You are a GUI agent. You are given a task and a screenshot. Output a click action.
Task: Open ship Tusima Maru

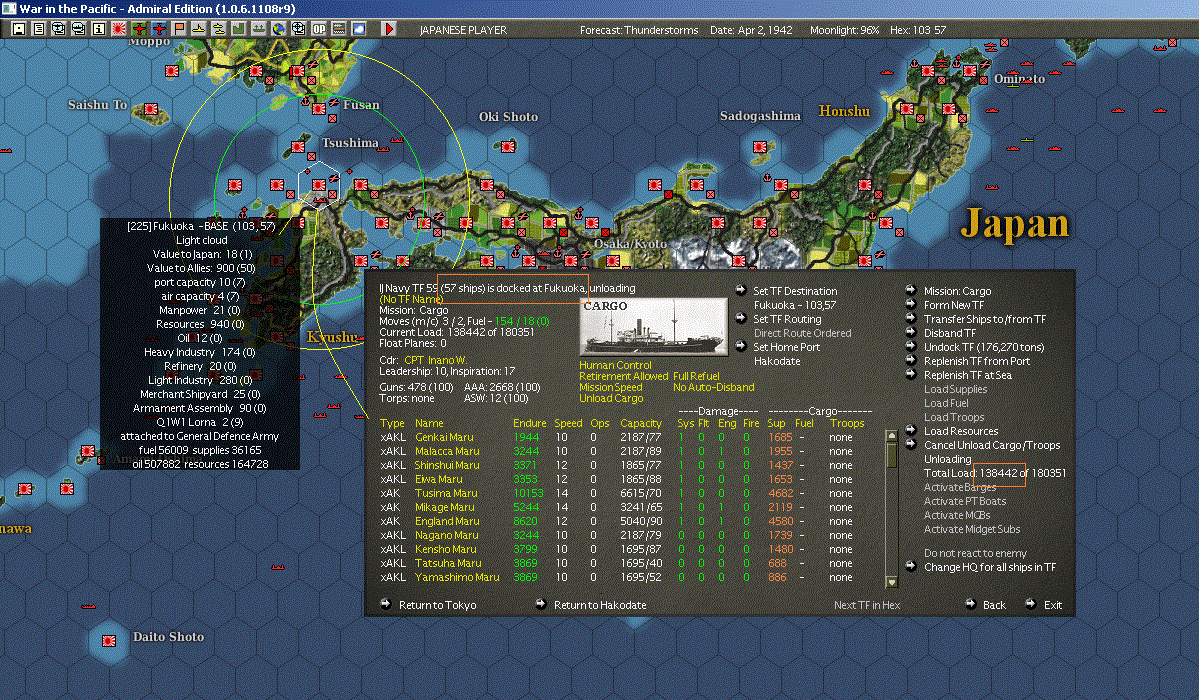pyautogui.click(x=446, y=493)
